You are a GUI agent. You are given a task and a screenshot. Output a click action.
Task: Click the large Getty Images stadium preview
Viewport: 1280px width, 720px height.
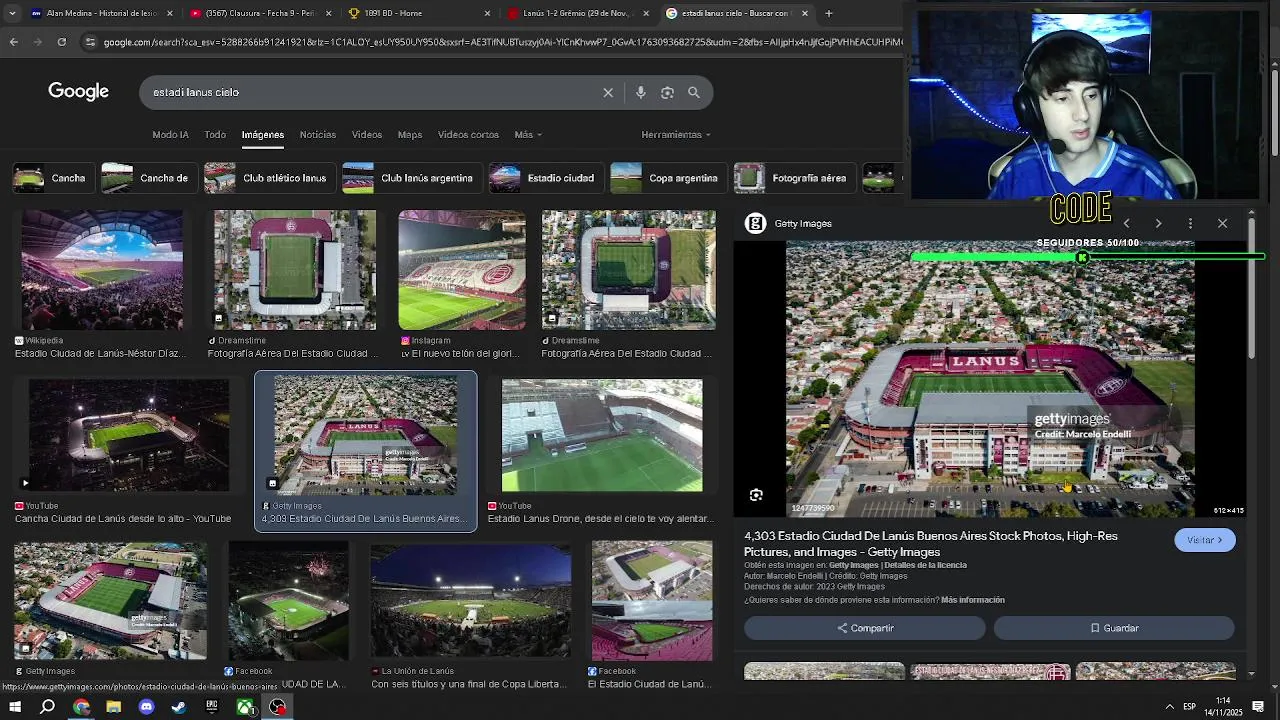(x=990, y=380)
